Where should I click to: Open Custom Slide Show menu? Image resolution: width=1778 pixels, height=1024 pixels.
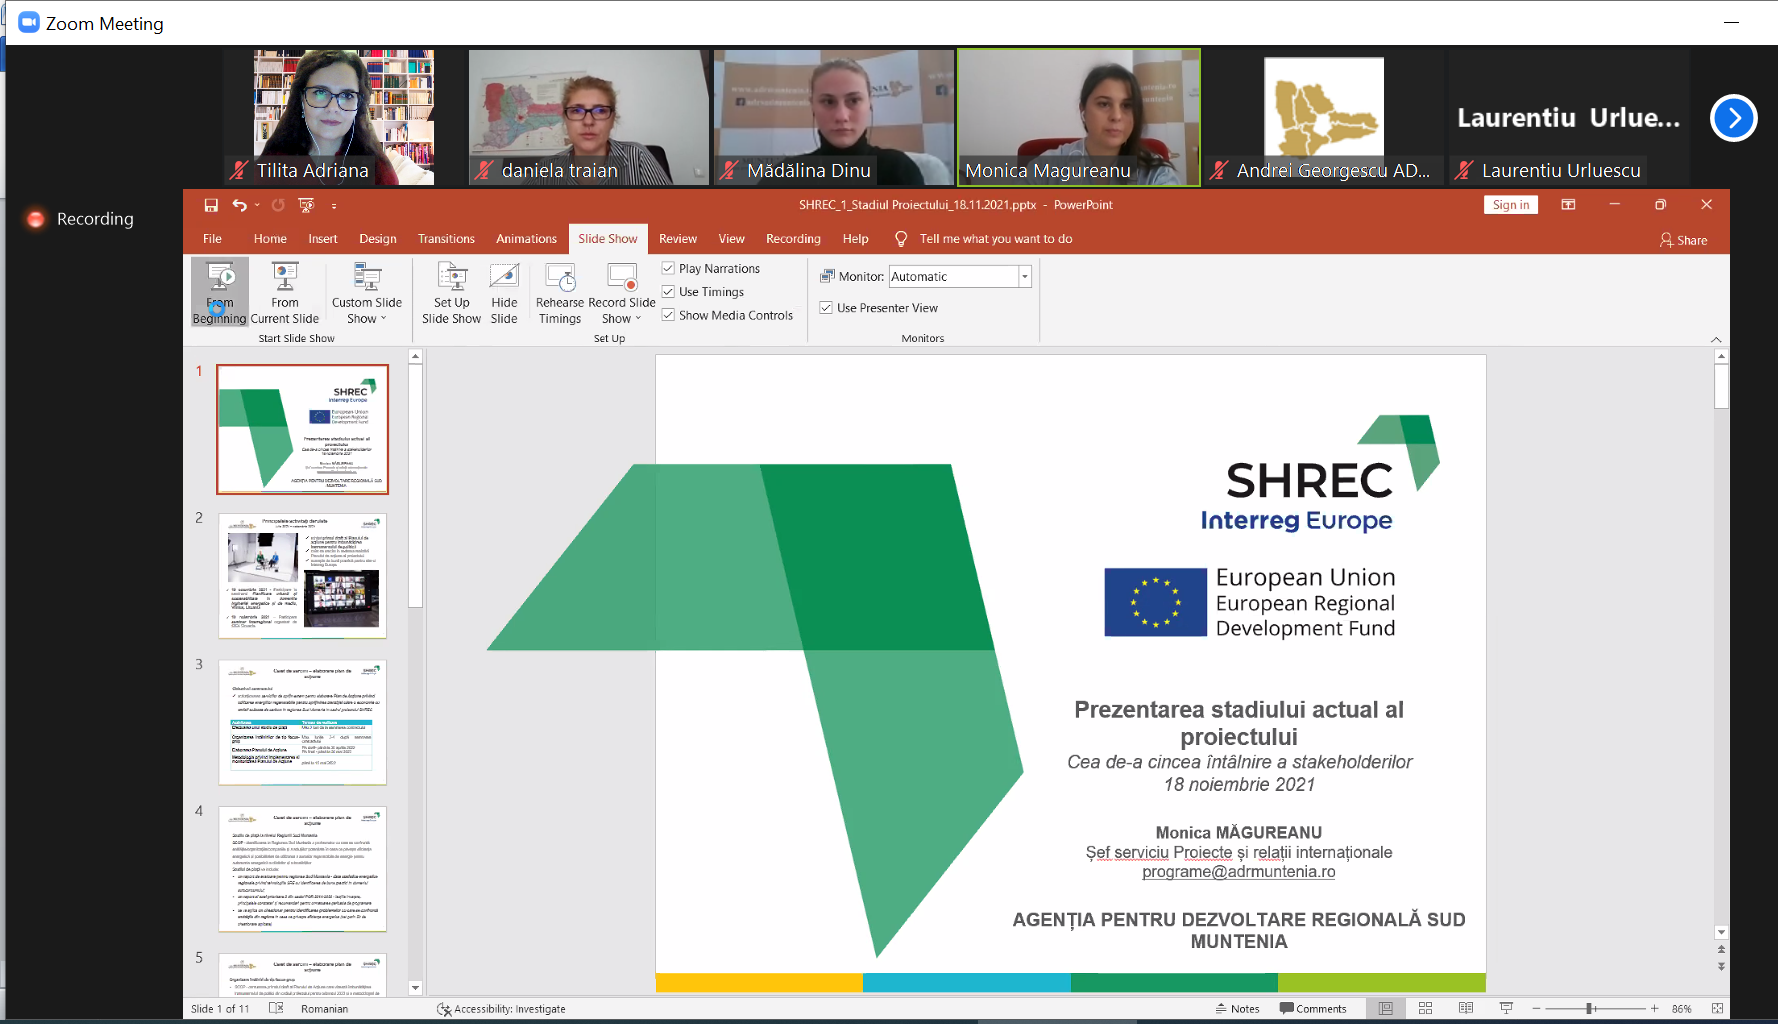(367, 292)
